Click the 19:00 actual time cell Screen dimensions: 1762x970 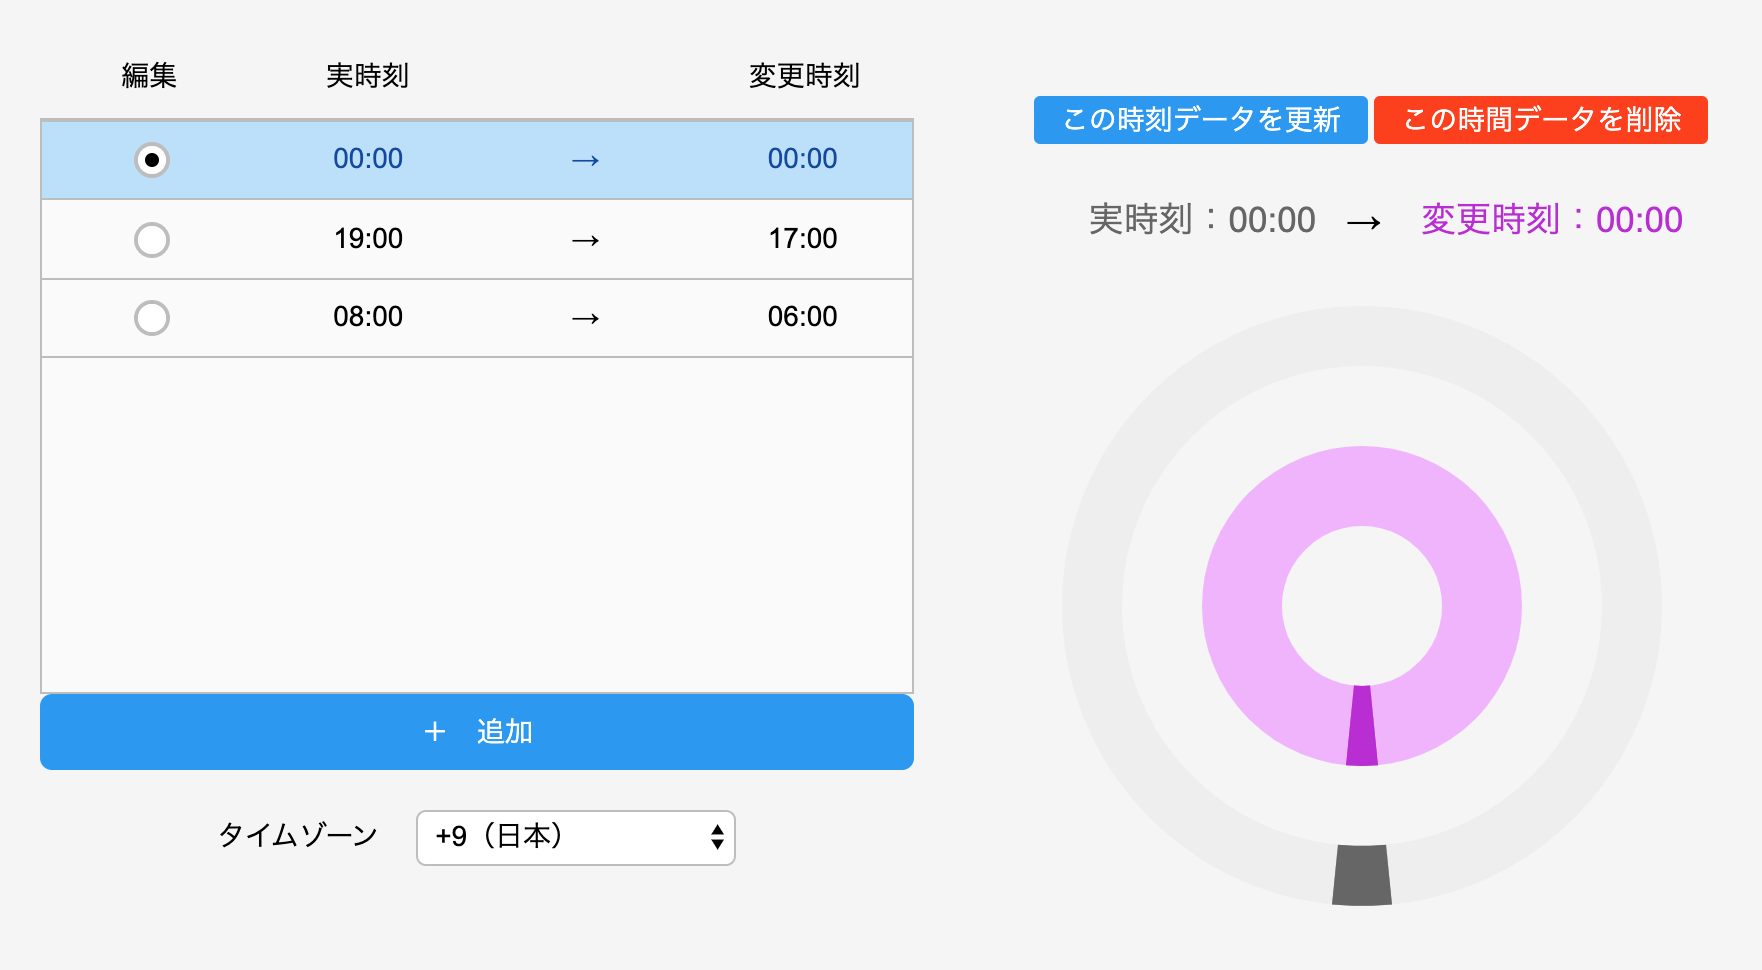pyautogui.click(x=368, y=239)
